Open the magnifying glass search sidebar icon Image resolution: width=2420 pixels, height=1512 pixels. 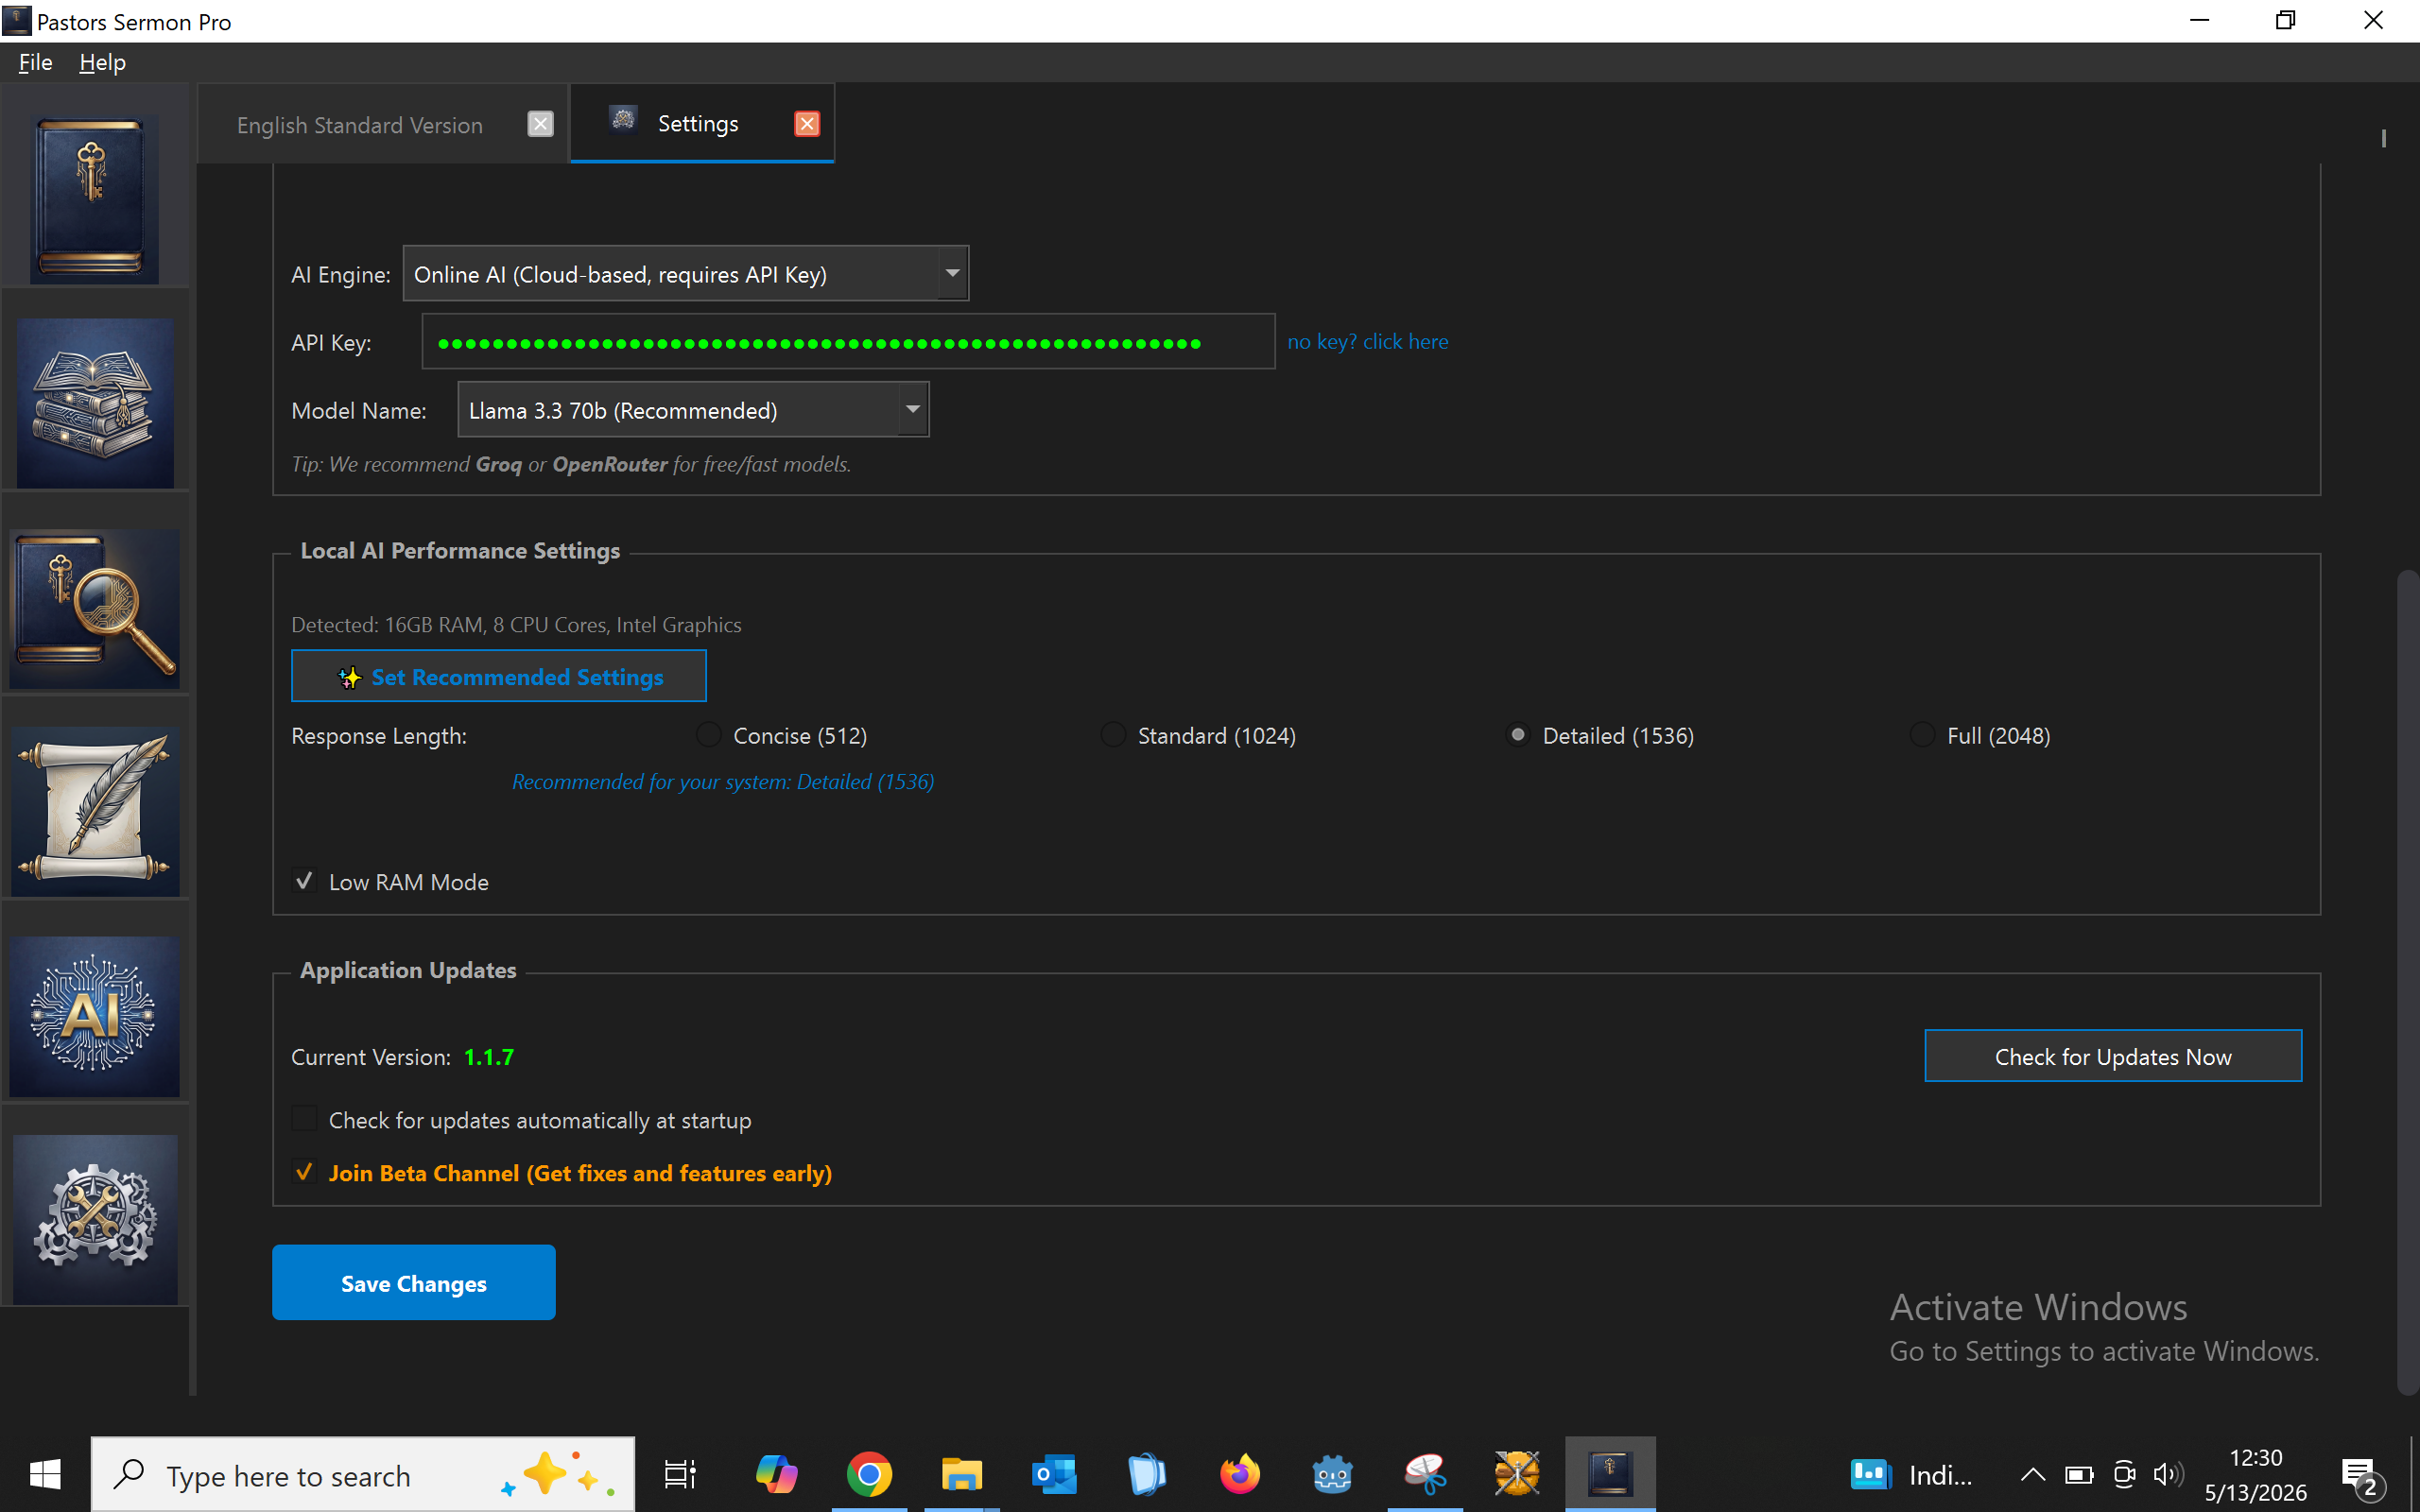click(95, 609)
